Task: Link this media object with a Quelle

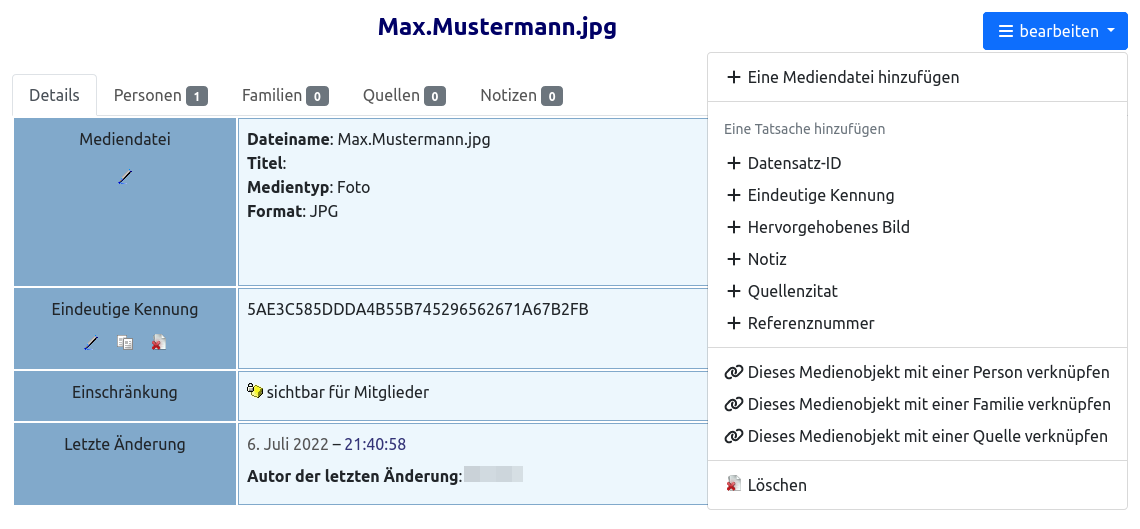Action: coord(918,436)
